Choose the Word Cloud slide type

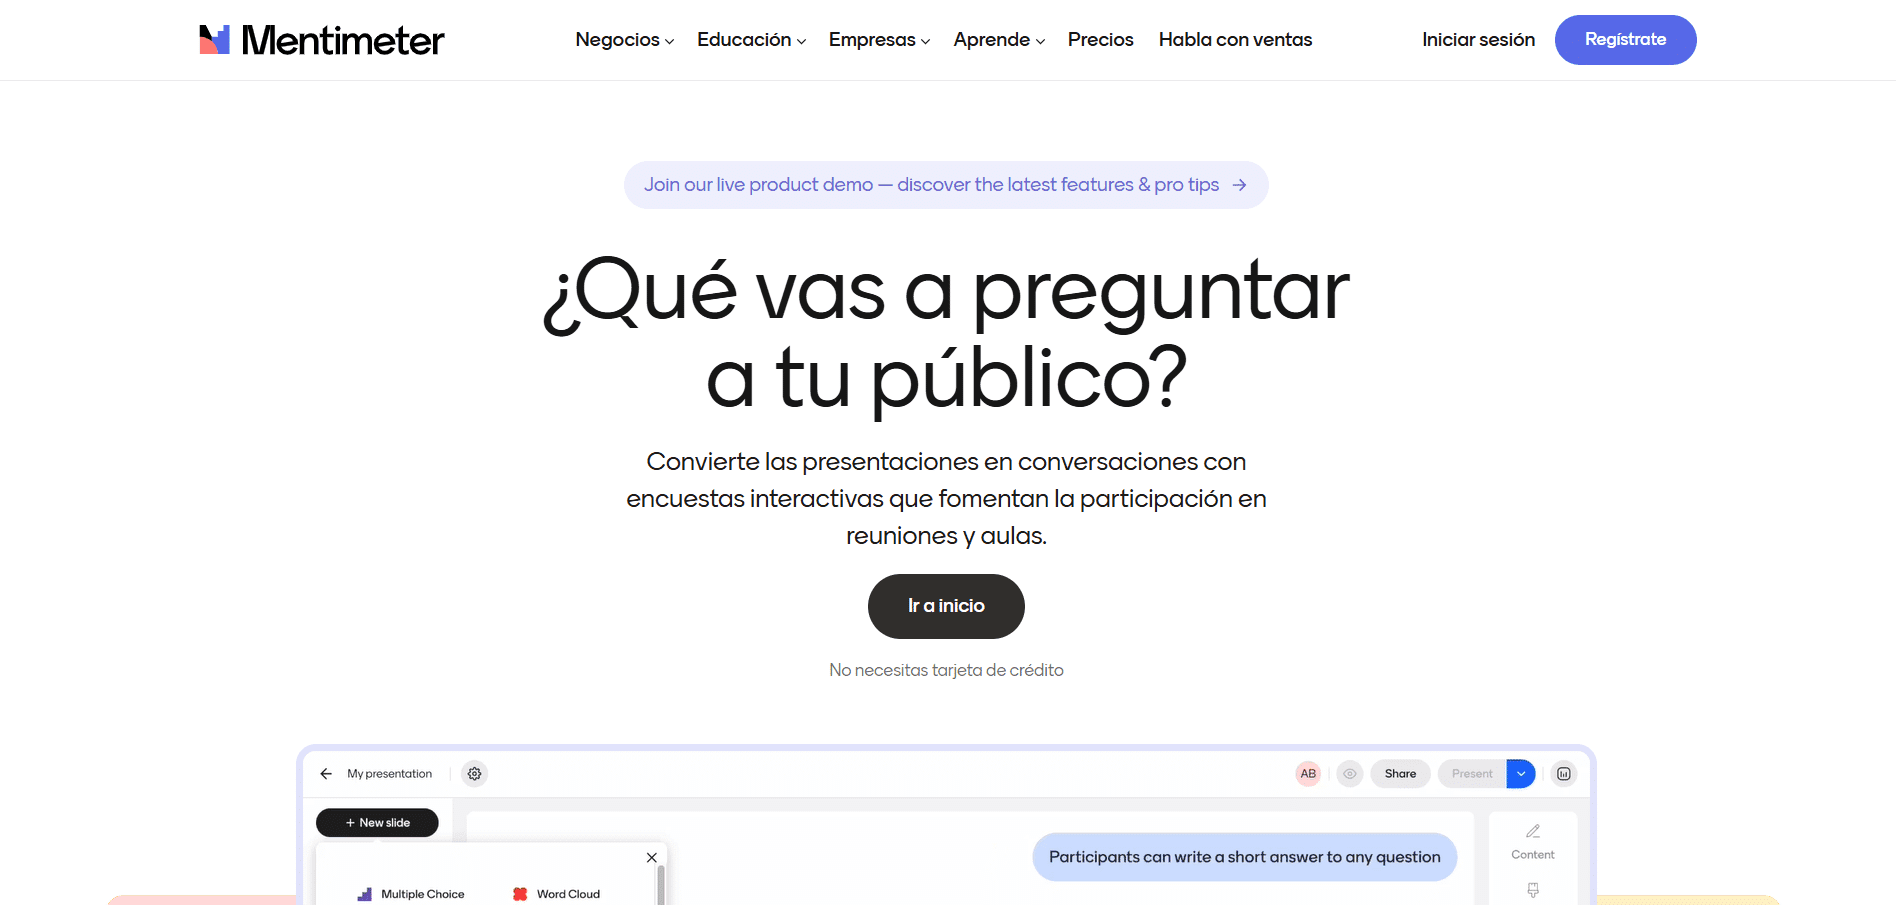click(x=557, y=894)
